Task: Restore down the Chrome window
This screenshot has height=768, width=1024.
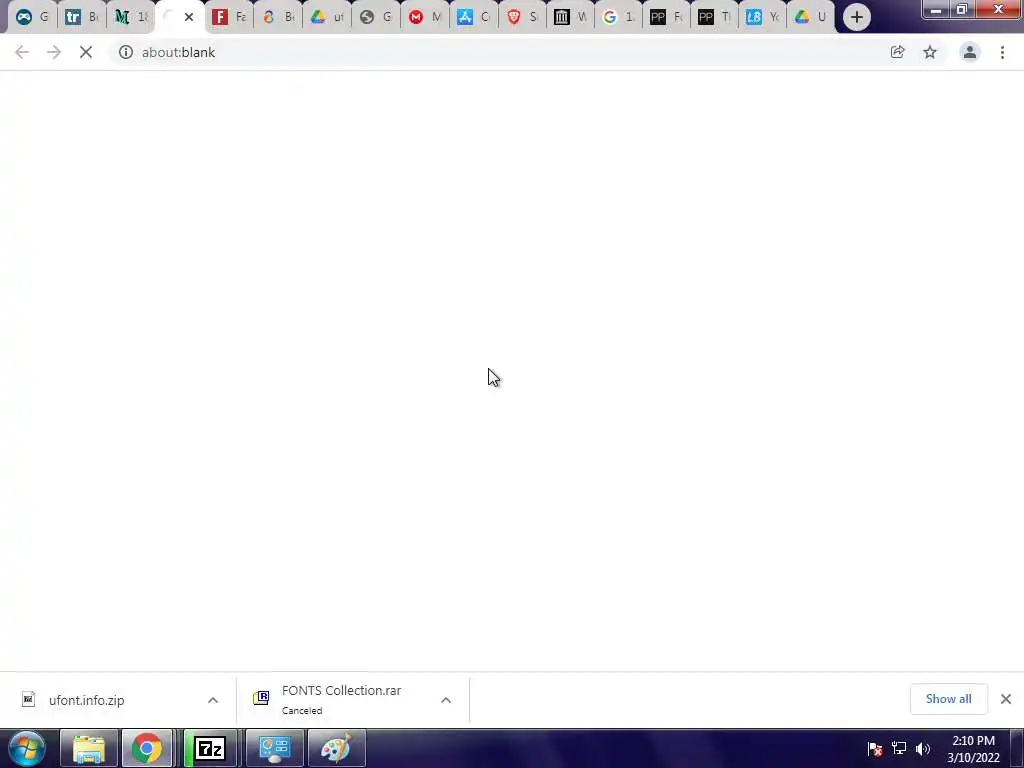Action: point(961,10)
